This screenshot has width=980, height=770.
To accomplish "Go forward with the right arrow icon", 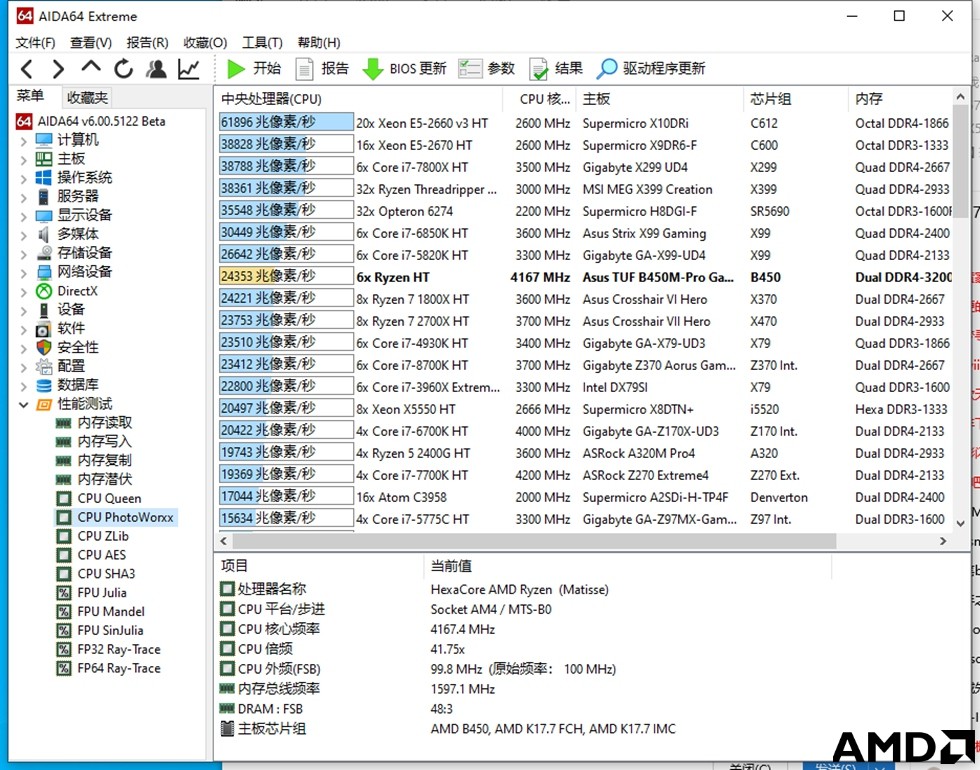I will pyautogui.click(x=58, y=69).
